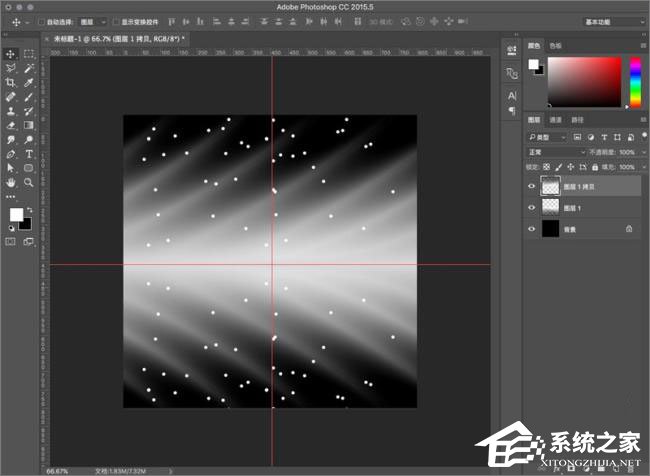This screenshot has width=650, height=476.
Task: Select the Healing Brush tool
Action: (x=10, y=97)
